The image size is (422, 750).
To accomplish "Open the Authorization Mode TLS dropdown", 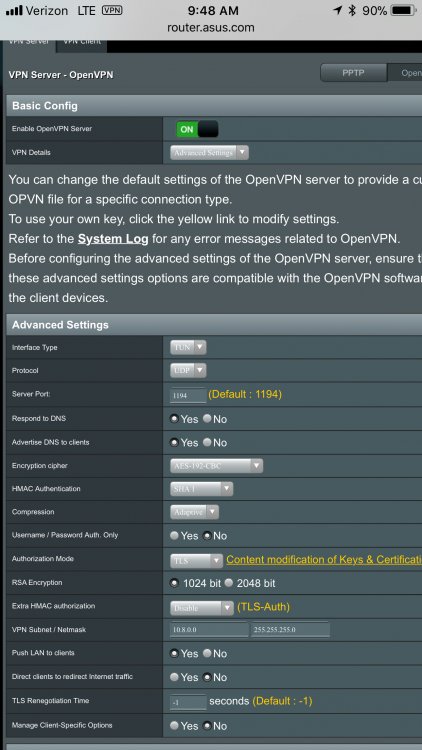I will pyautogui.click(x=196, y=560).
